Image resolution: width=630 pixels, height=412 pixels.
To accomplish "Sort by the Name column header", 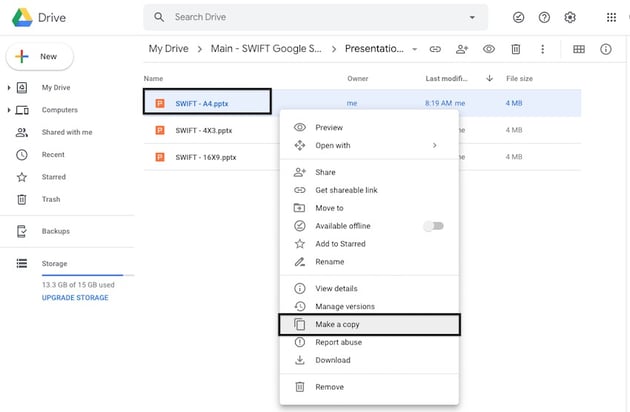I will pos(153,78).
